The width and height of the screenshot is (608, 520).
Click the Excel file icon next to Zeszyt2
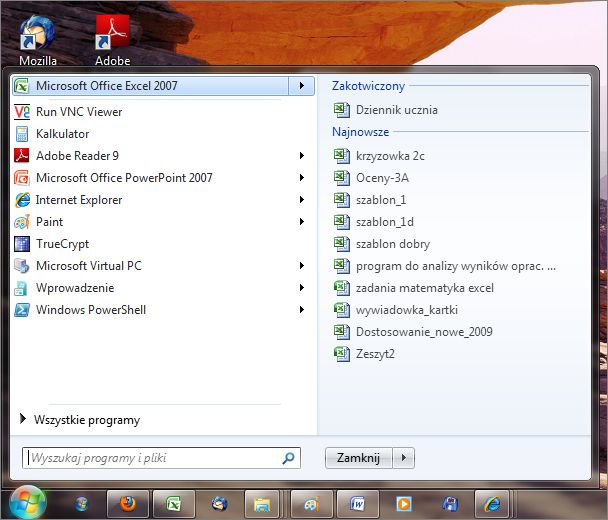pos(342,354)
